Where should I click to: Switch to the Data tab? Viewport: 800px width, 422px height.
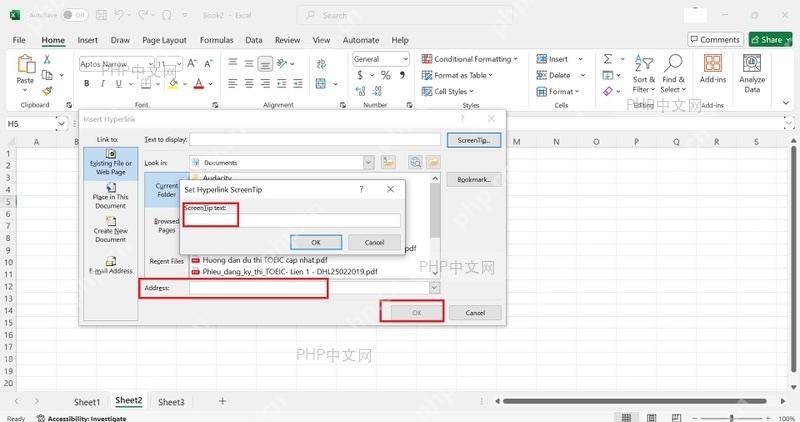(x=254, y=40)
